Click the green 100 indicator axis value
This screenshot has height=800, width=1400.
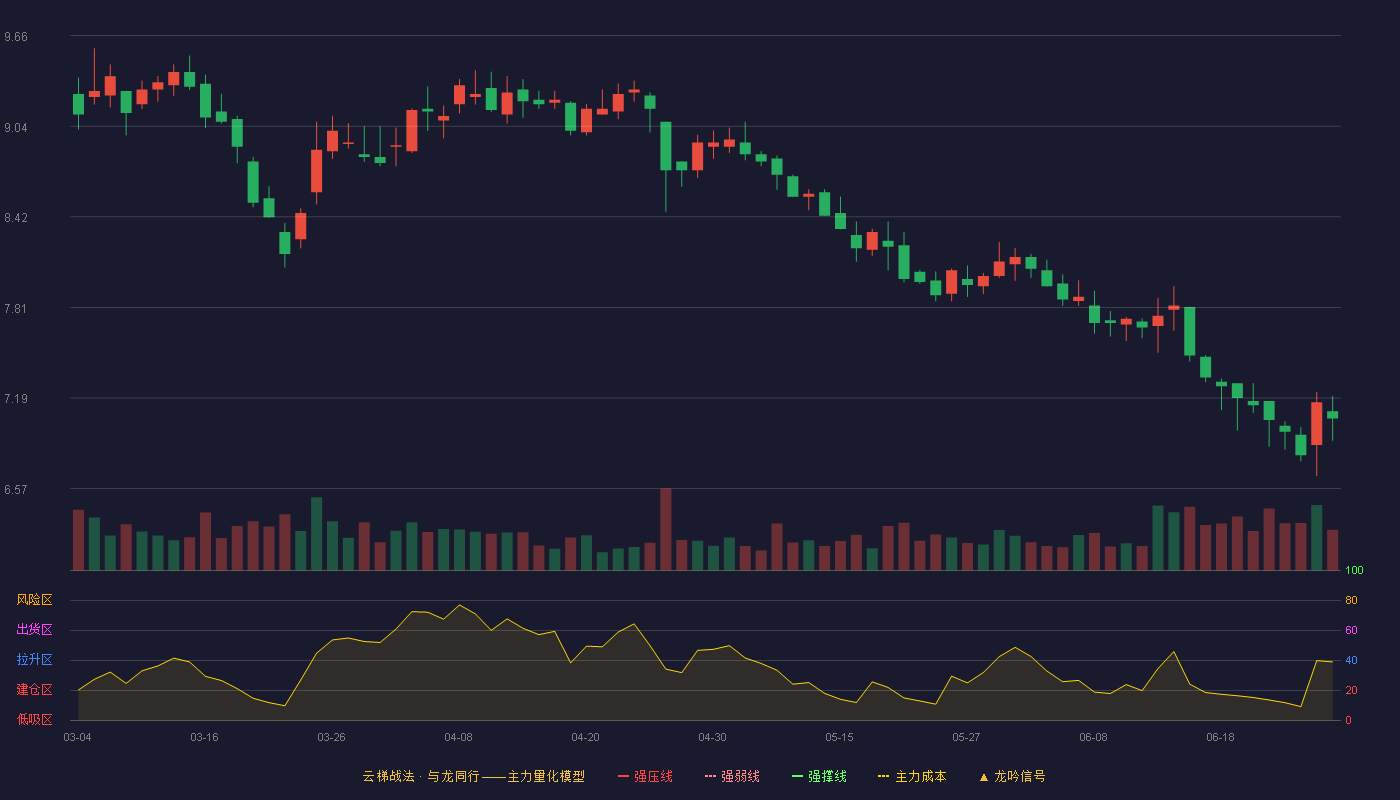pyautogui.click(x=1354, y=571)
